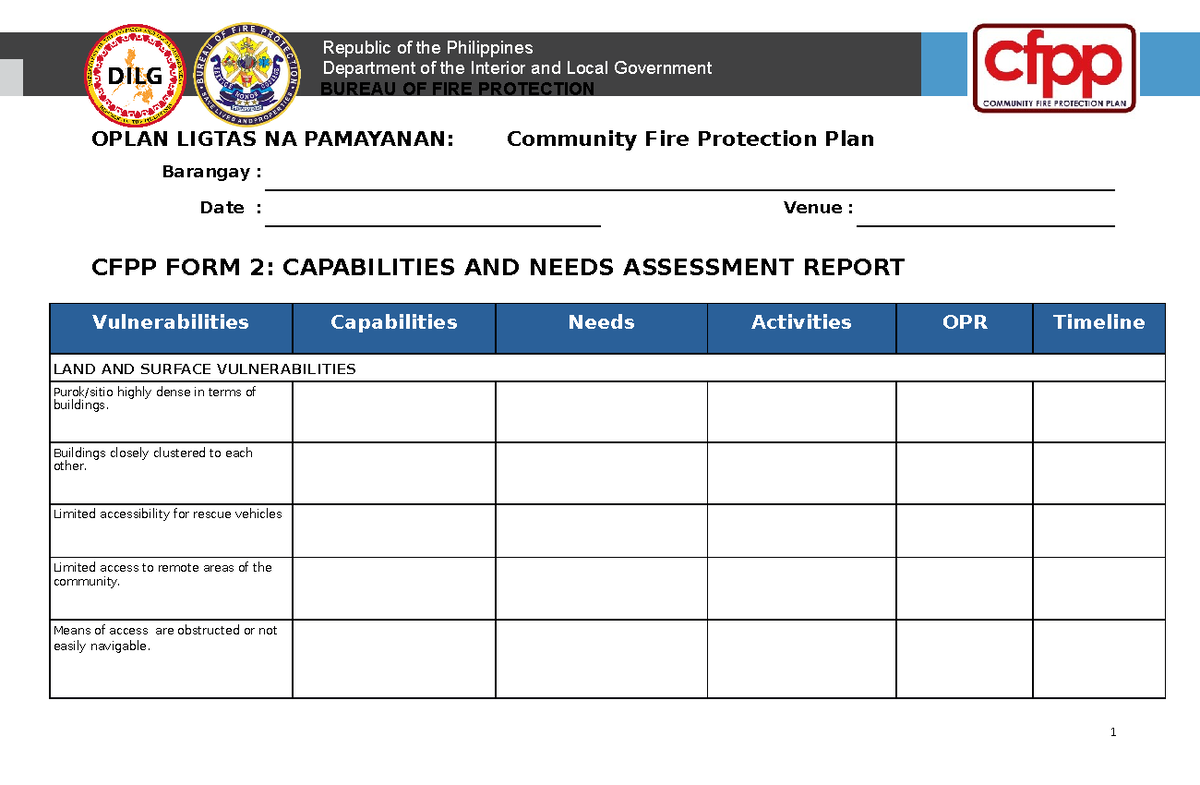The height and width of the screenshot is (785, 1200).
Task: Select the Vulnerabilities column header
Action: pyautogui.click(x=170, y=322)
